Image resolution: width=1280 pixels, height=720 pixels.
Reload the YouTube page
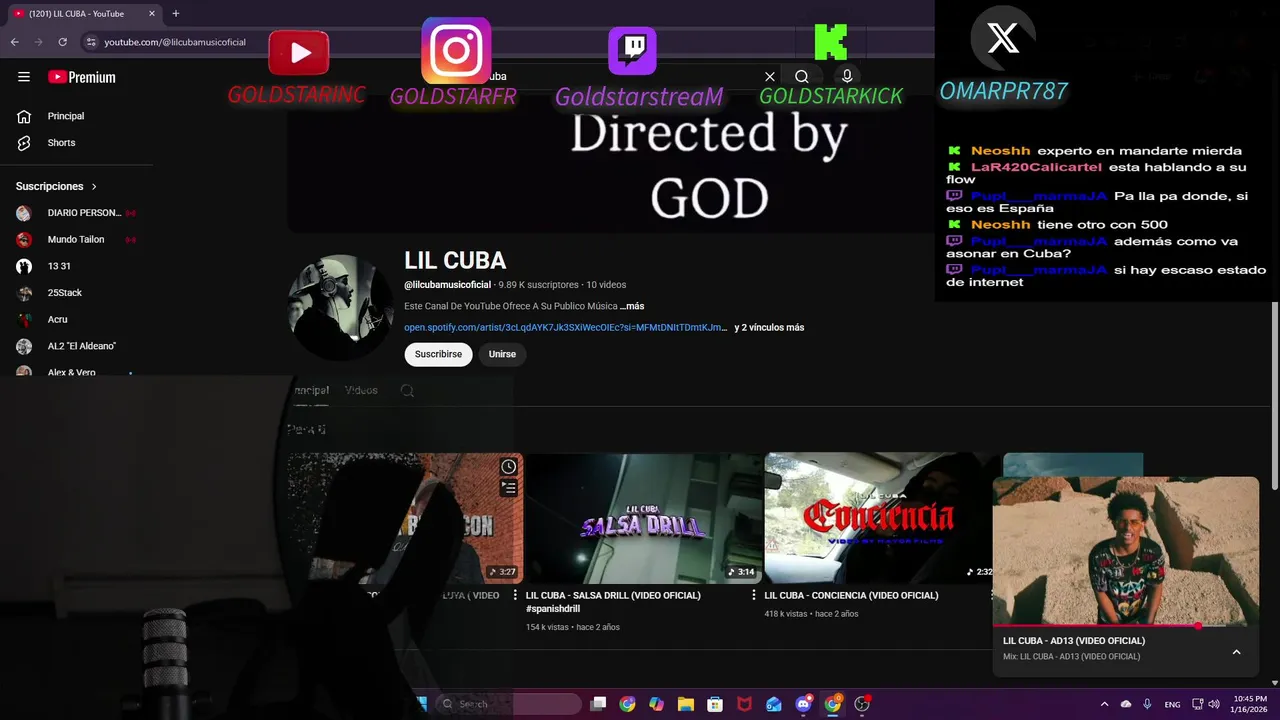coord(63,42)
